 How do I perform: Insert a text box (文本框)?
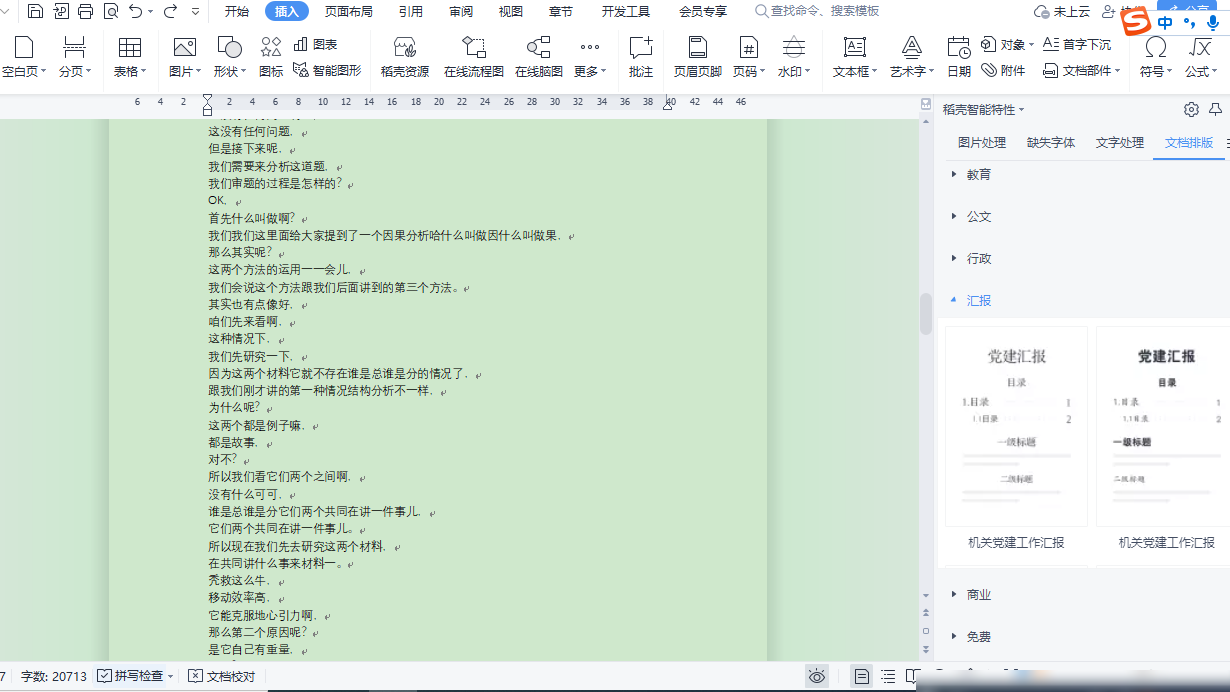click(x=855, y=56)
